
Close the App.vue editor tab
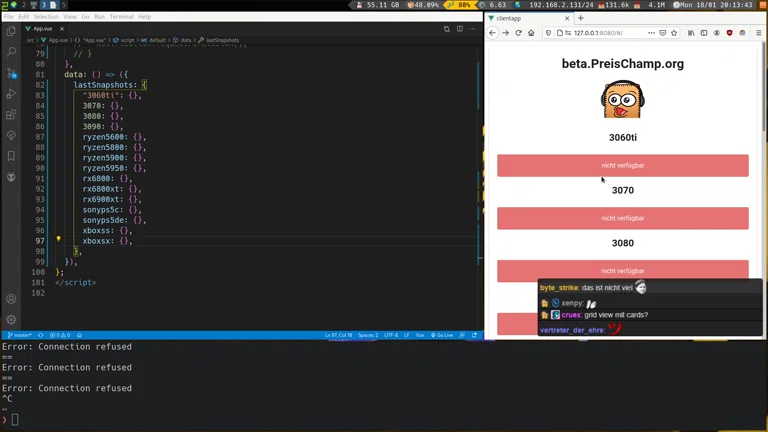pos(62,29)
